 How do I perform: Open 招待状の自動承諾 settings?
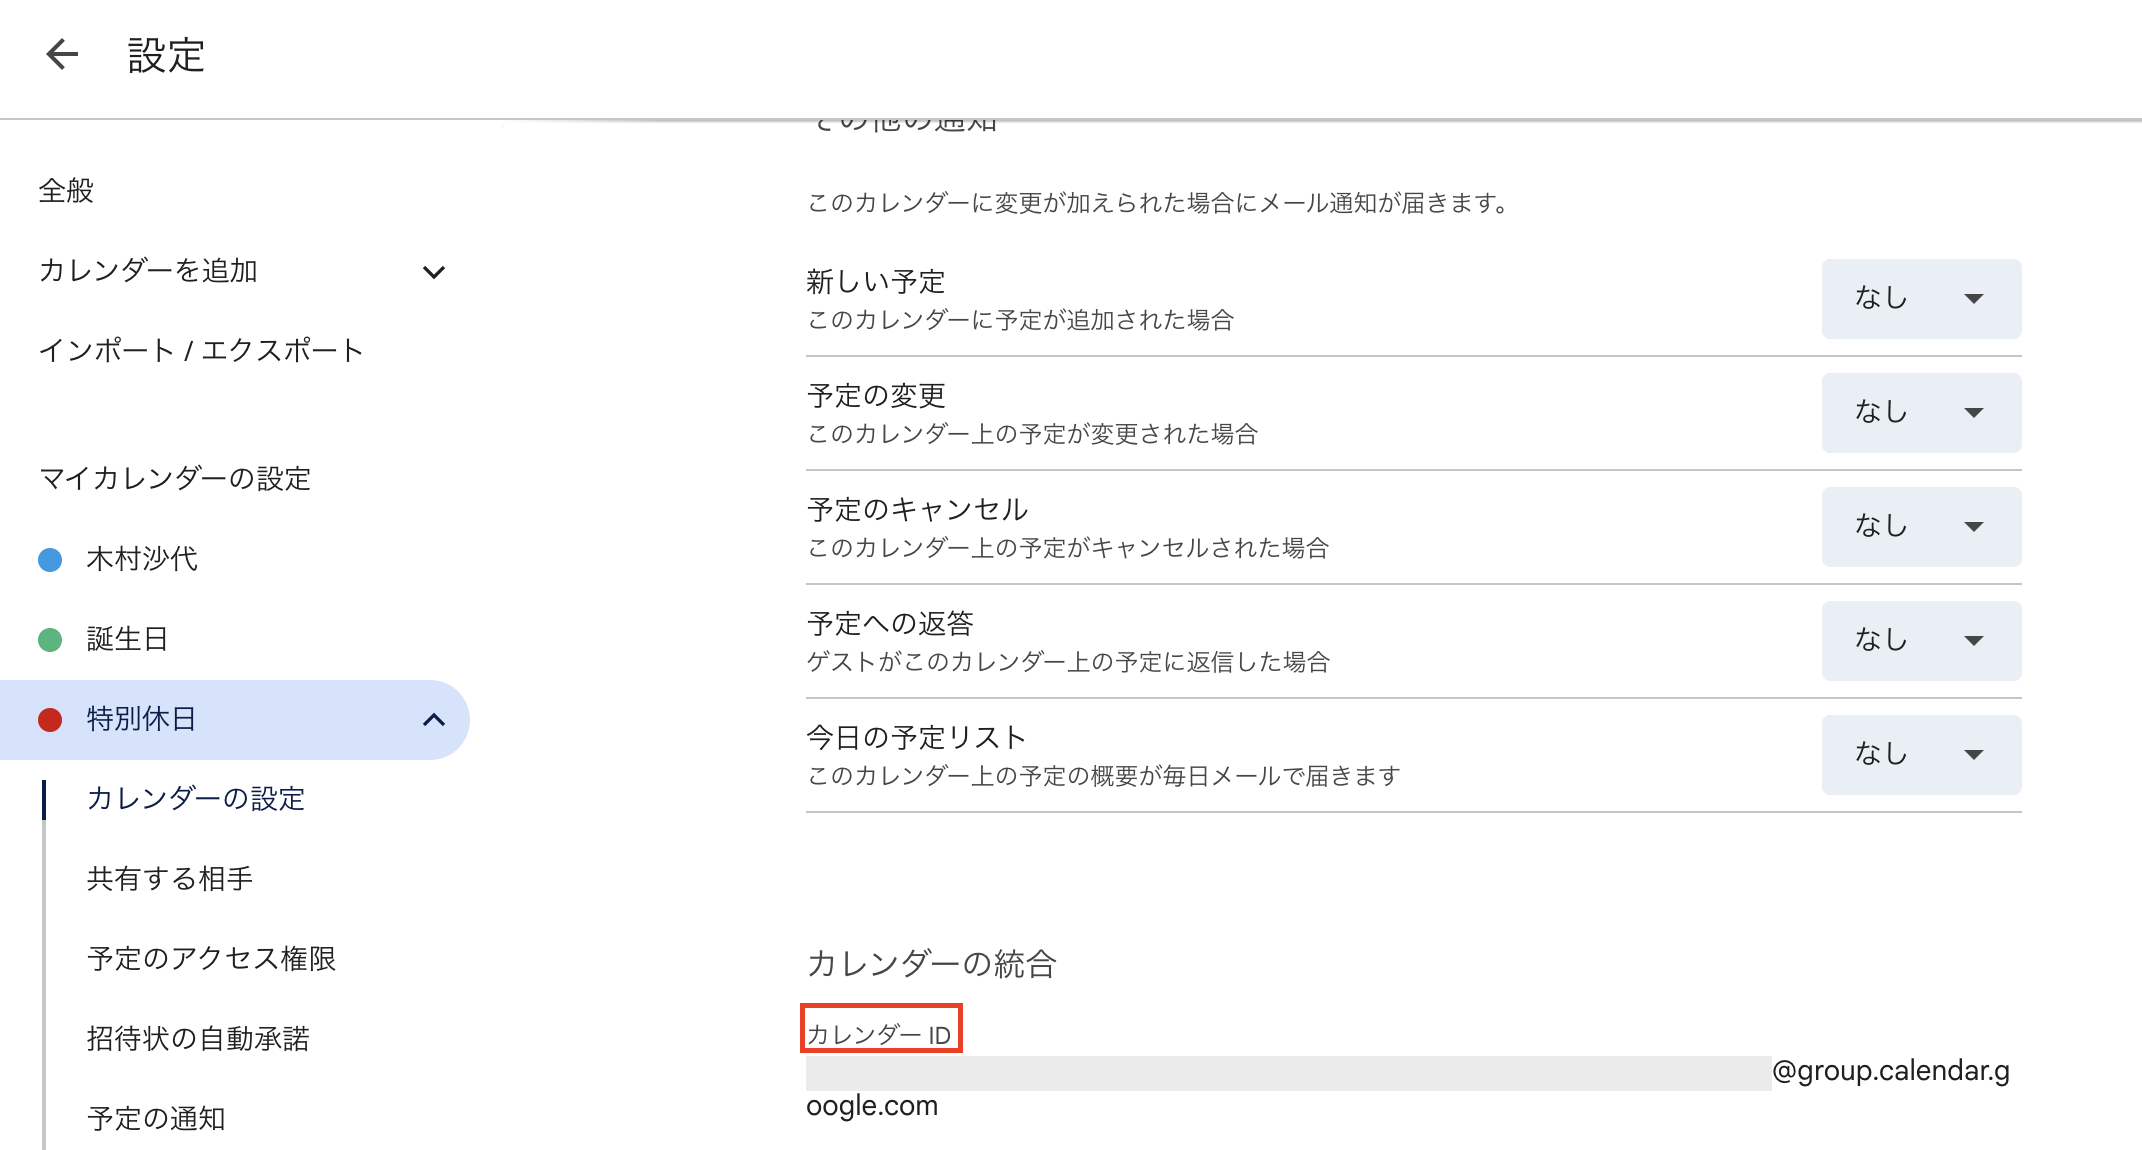tap(198, 1039)
